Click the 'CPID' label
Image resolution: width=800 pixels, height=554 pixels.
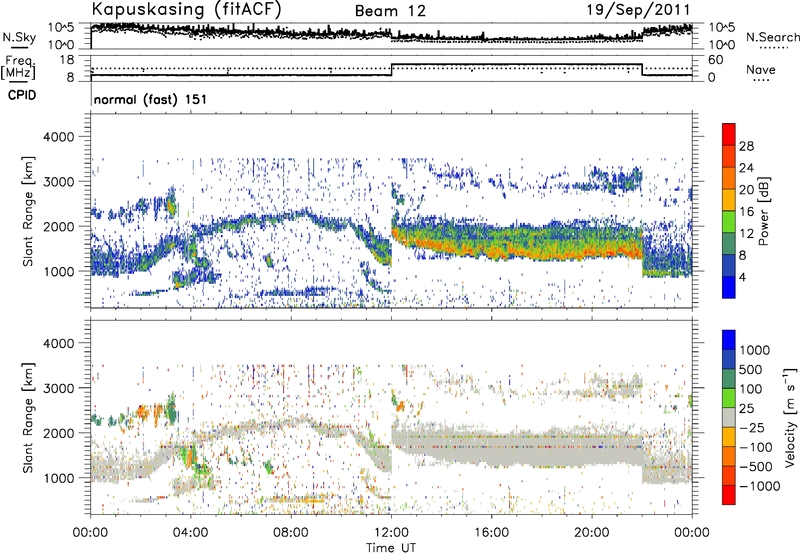22,95
